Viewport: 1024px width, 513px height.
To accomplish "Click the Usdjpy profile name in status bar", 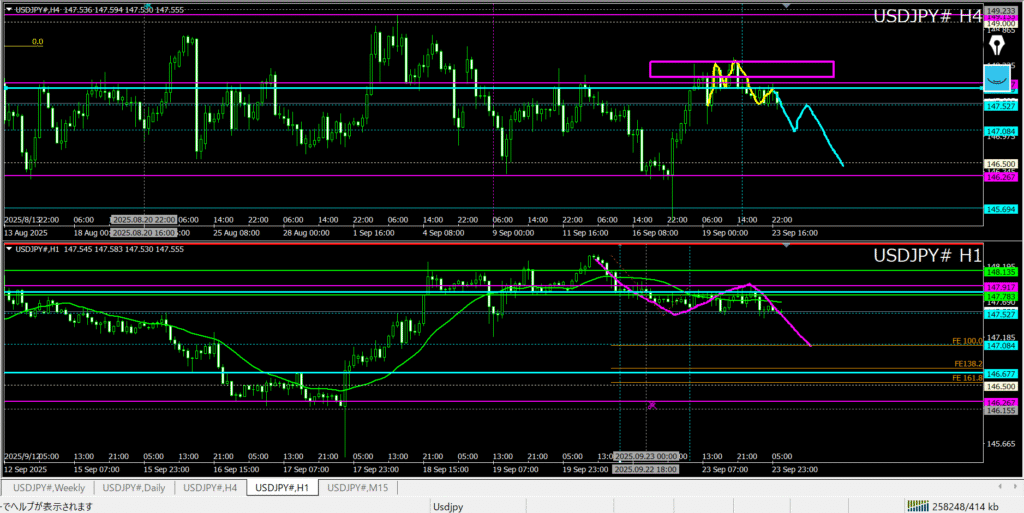I will (x=447, y=506).
